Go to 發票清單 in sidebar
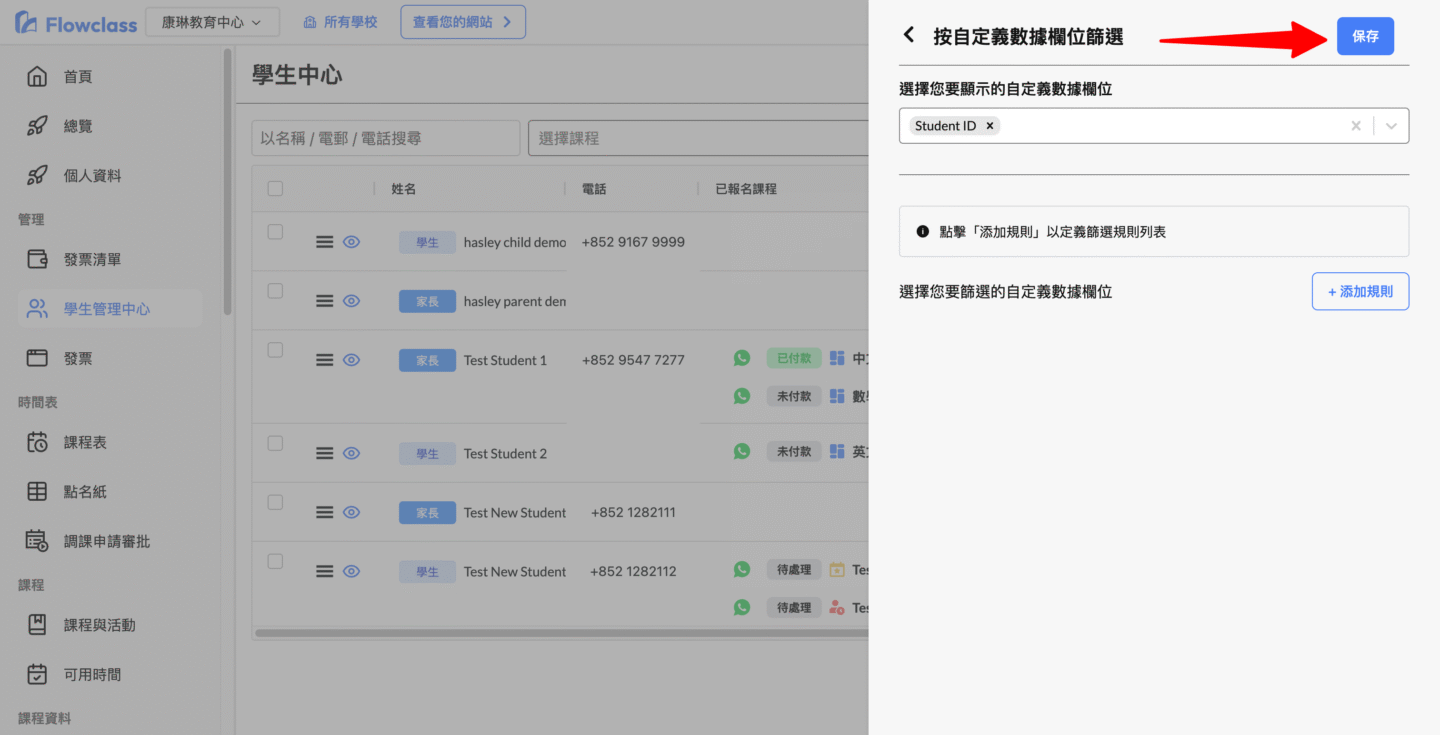 click(92, 260)
